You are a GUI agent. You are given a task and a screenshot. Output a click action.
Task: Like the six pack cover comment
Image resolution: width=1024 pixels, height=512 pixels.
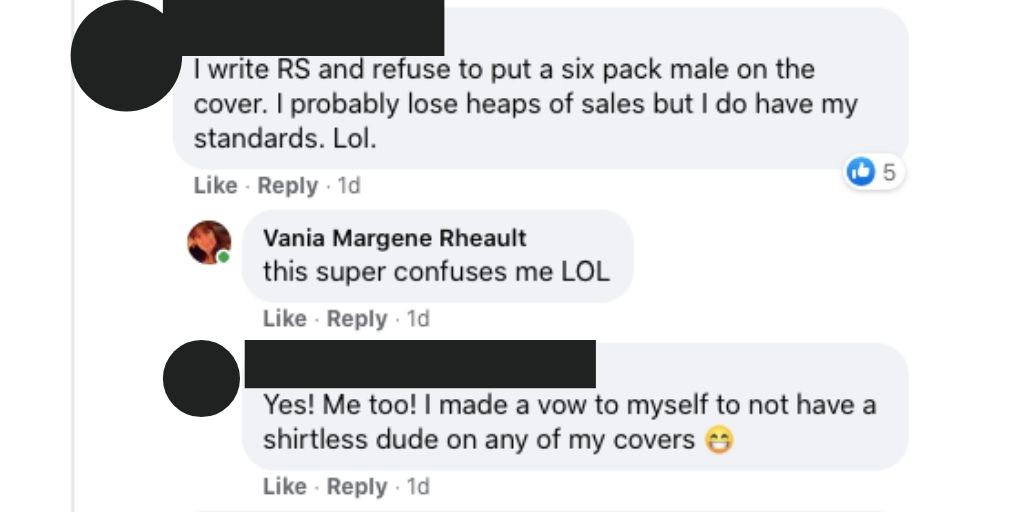coord(215,186)
